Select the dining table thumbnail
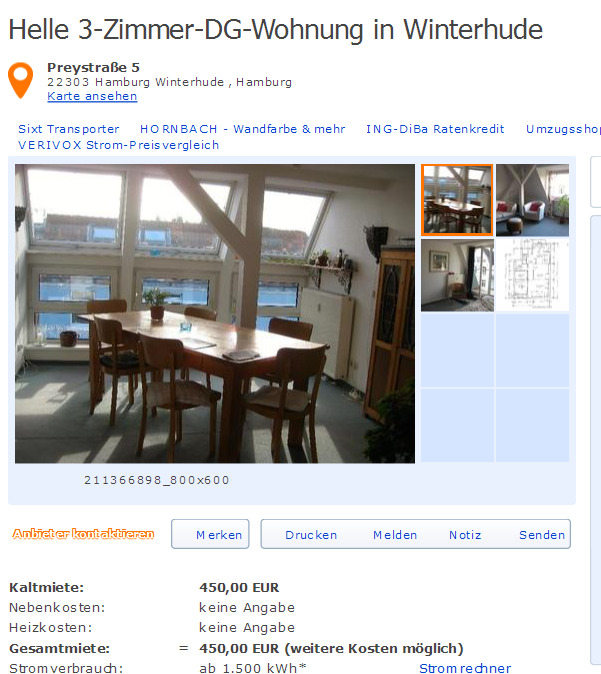 [x=457, y=200]
